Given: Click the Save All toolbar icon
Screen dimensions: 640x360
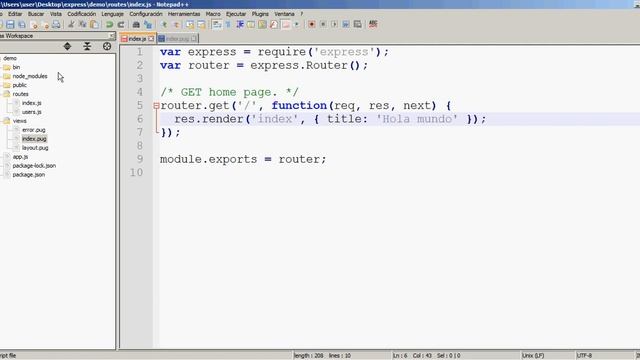Looking at the screenshot, I should 22,24.
